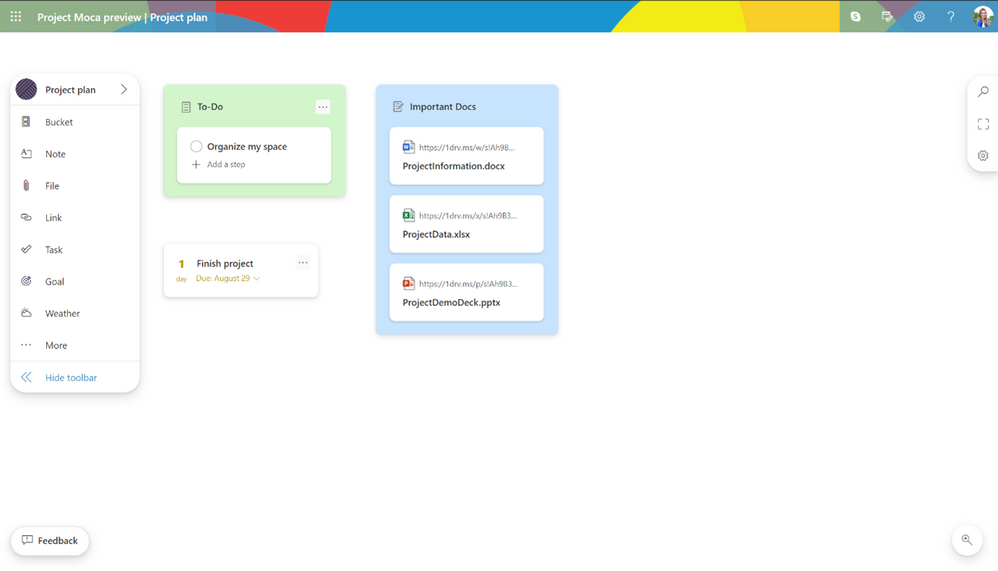Click the search icon in right panel
998x571 pixels.
(983, 92)
